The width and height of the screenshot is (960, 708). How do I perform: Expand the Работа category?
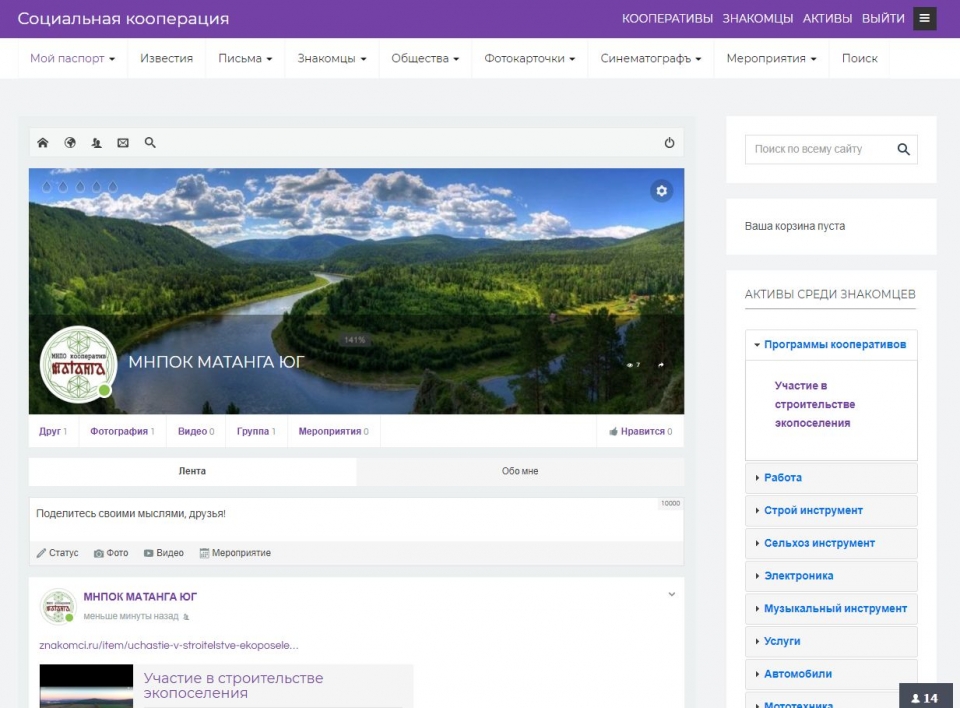[x=831, y=478]
